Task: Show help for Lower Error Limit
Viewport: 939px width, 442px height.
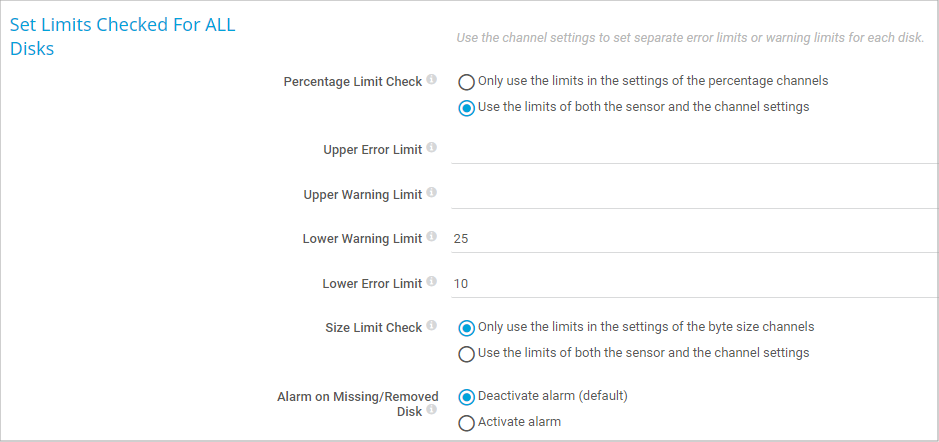Action: pyautogui.click(x=432, y=282)
